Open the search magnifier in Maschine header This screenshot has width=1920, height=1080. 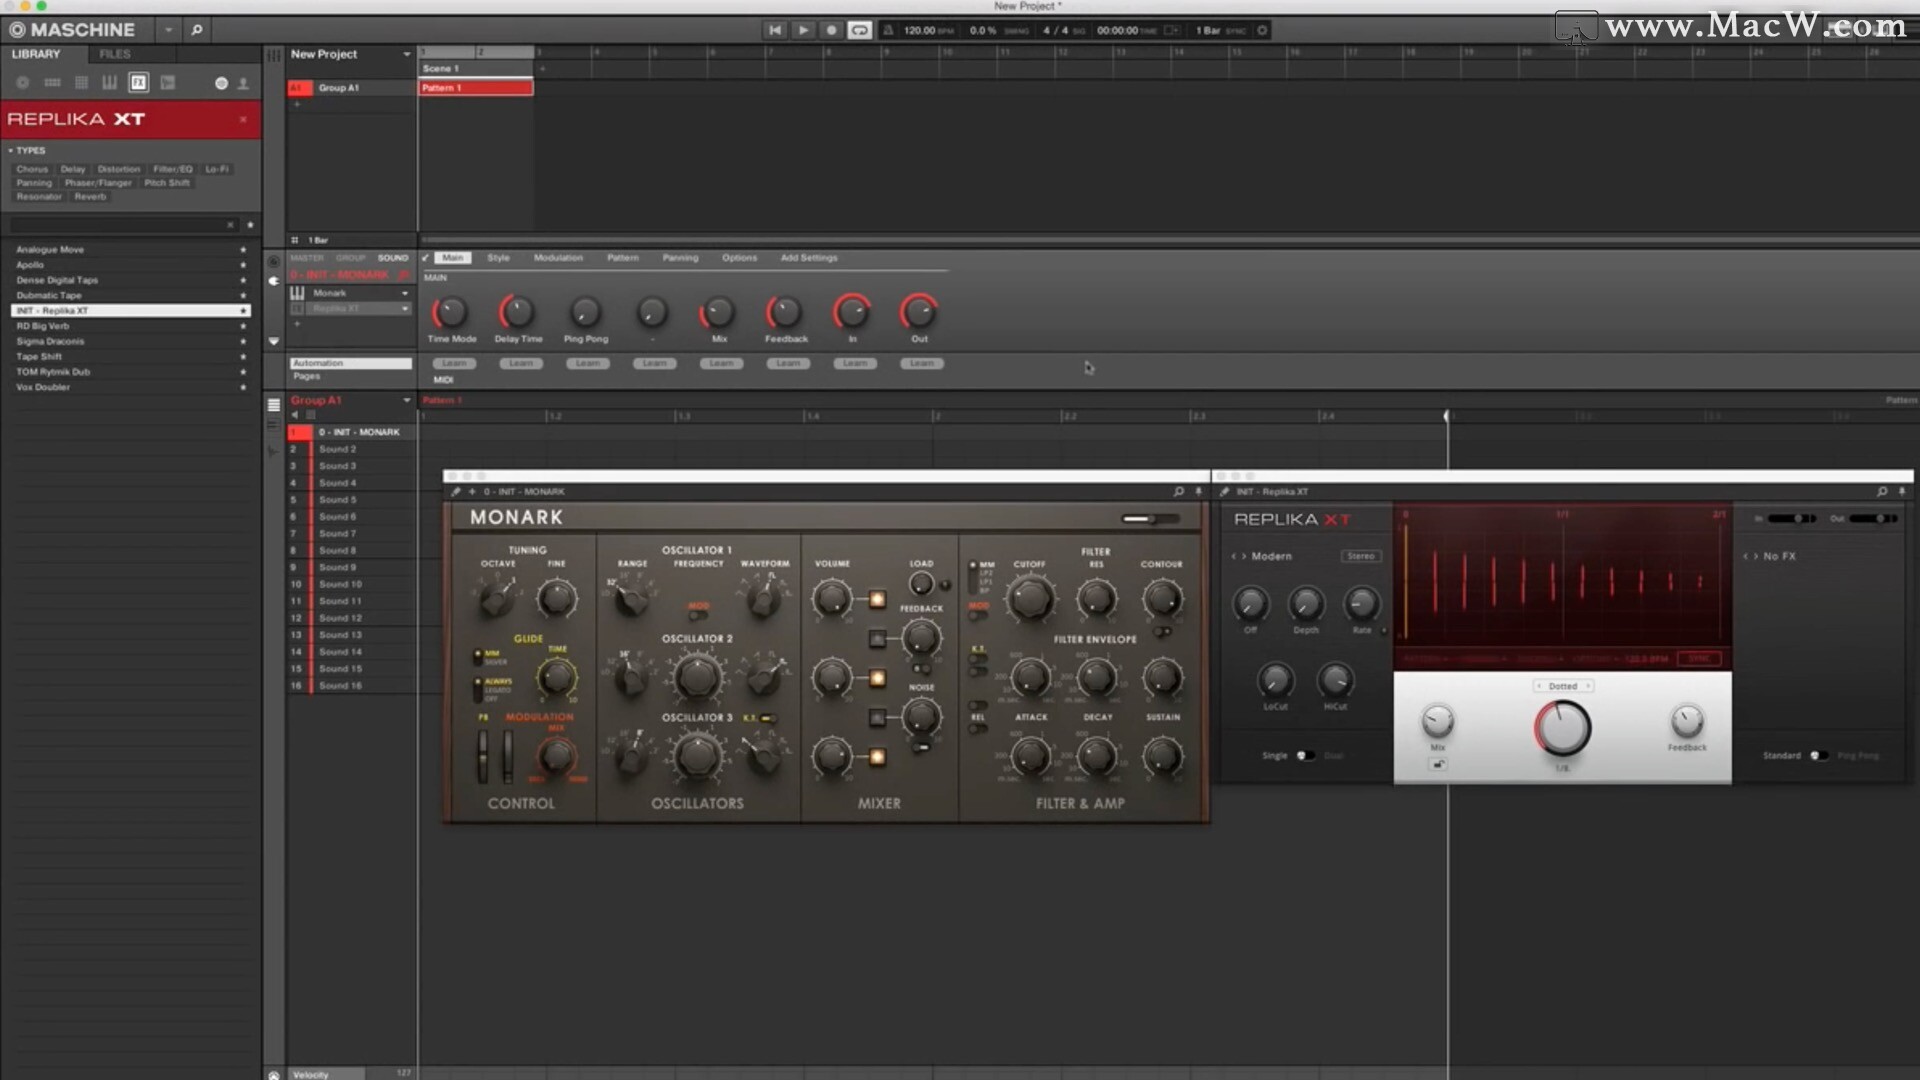[197, 30]
